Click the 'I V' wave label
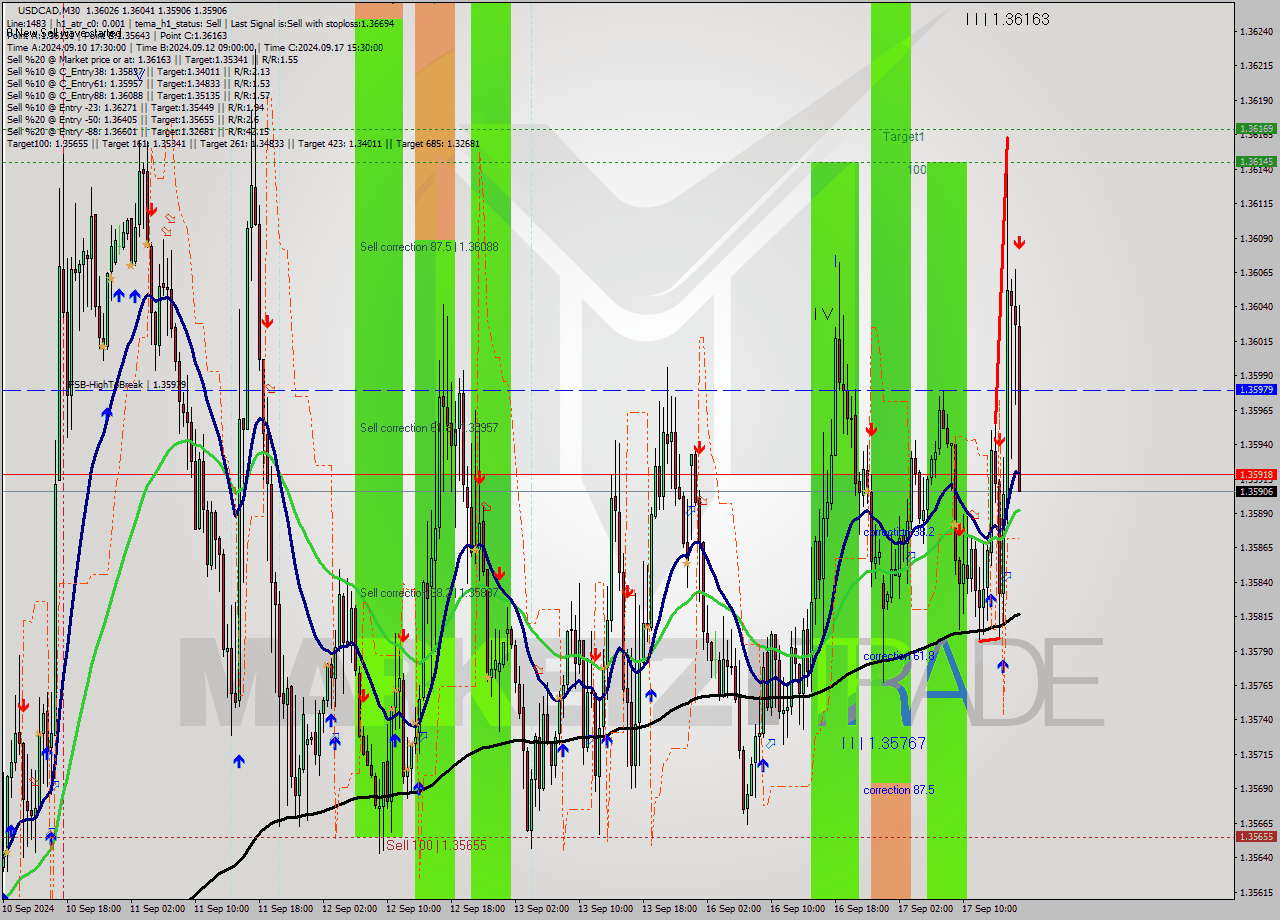Image resolution: width=1280 pixels, height=920 pixels. click(823, 314)
